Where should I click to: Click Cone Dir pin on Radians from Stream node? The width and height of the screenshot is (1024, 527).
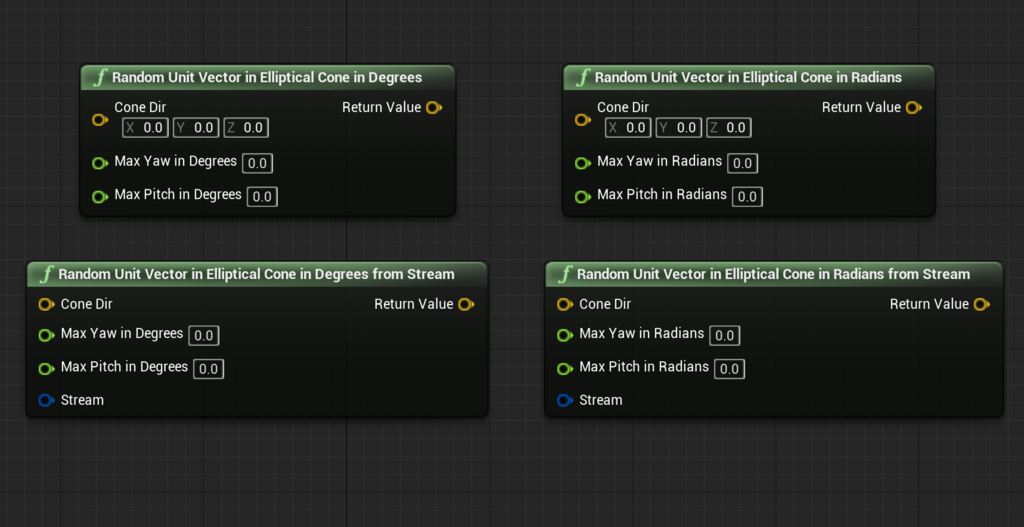[x=564, y=304]
